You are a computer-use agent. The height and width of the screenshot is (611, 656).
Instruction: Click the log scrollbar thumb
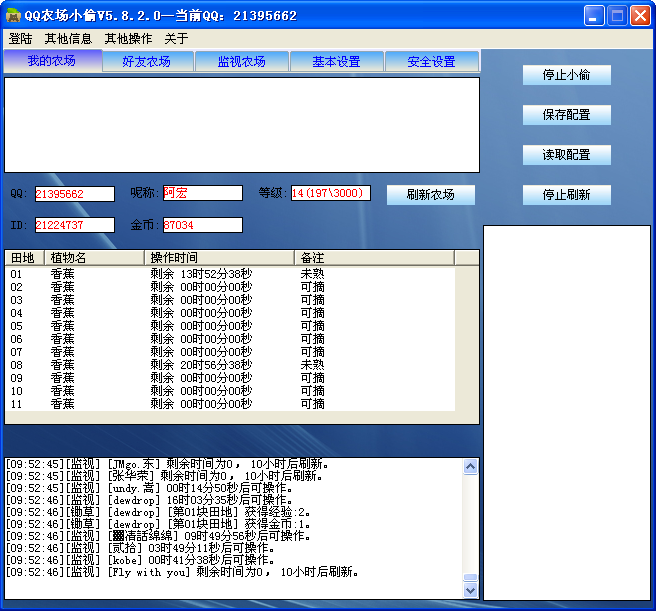tap(470, 578)
